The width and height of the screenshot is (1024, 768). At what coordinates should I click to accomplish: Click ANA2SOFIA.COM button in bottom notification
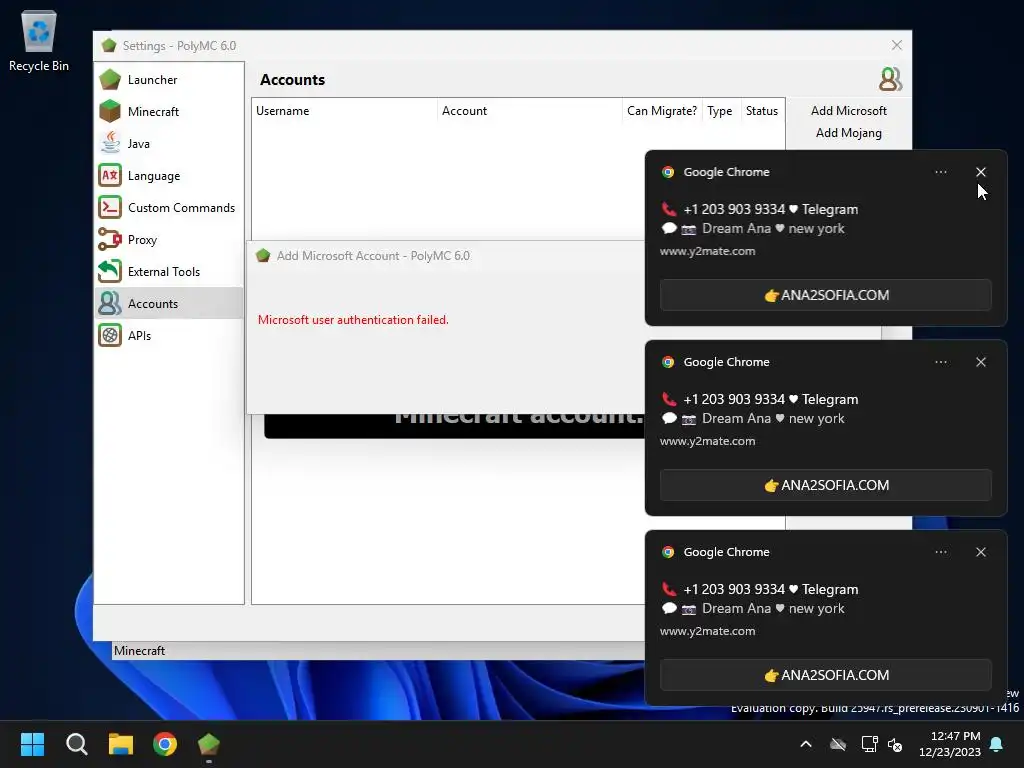pyautogui.click(x=825, y=675)
